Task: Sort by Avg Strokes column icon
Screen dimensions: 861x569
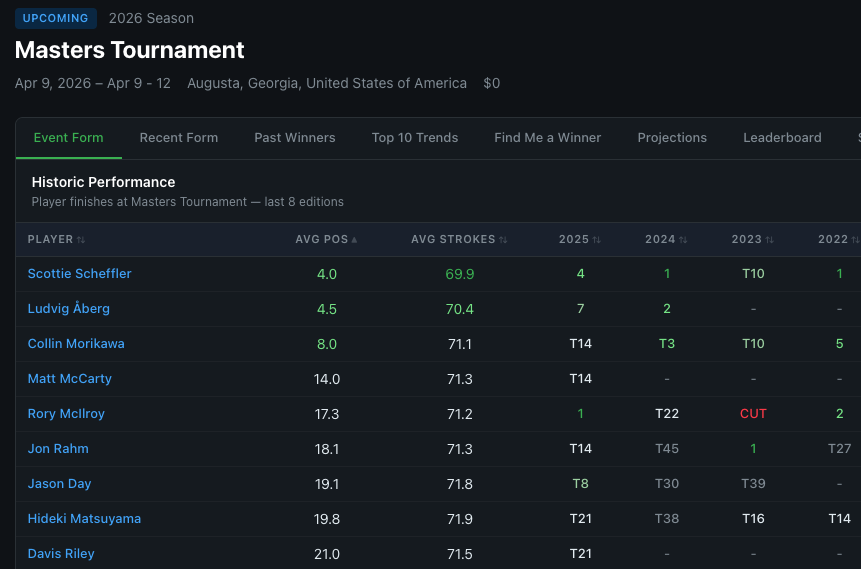Action: (x=503, y=240)
